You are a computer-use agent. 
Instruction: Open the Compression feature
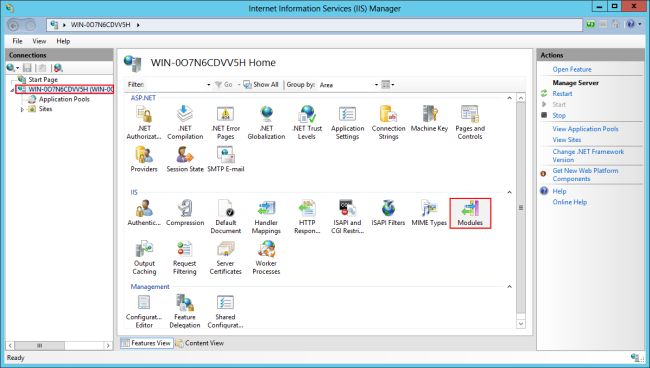click(185, 213)
